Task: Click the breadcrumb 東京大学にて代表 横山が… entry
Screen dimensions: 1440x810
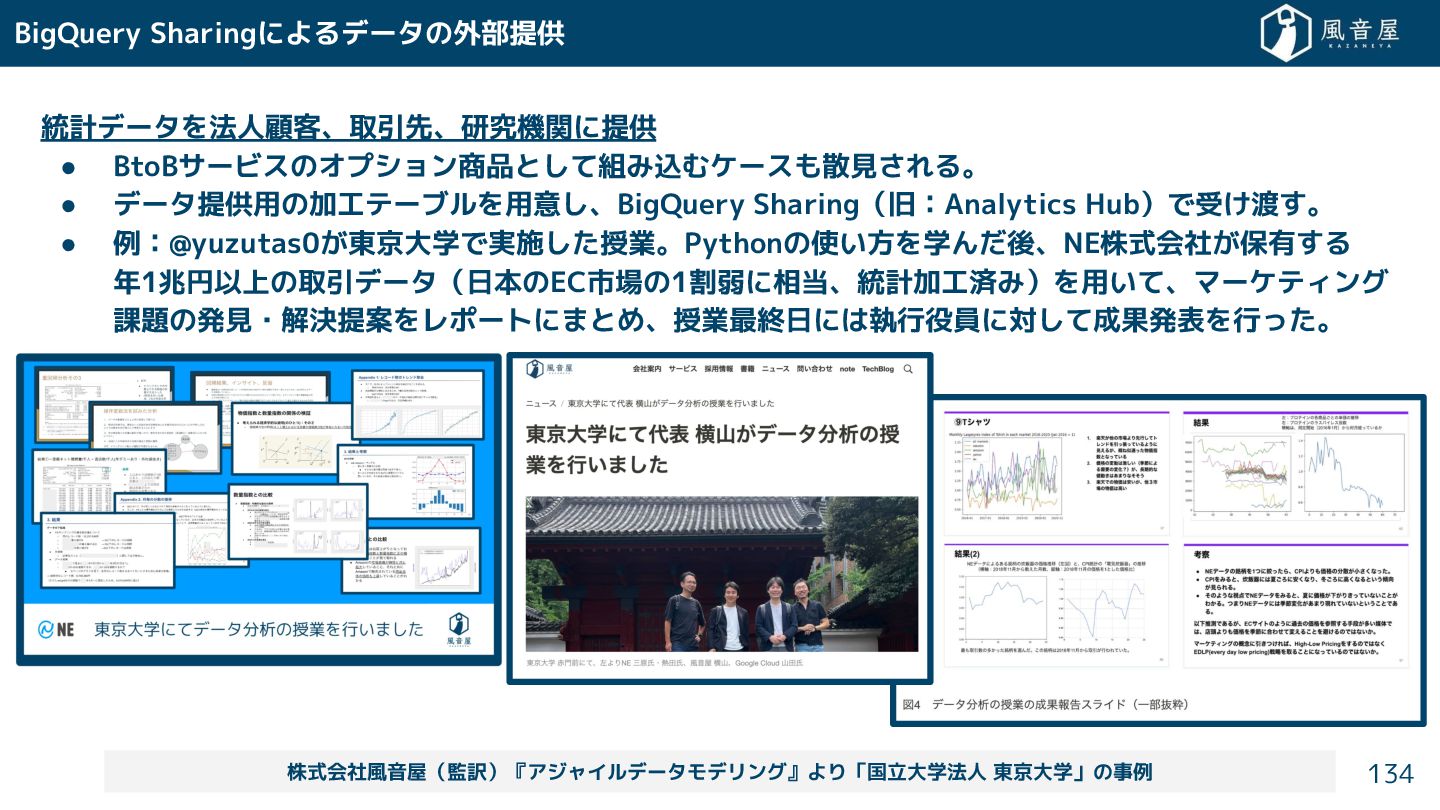Action: click(671, 404)
